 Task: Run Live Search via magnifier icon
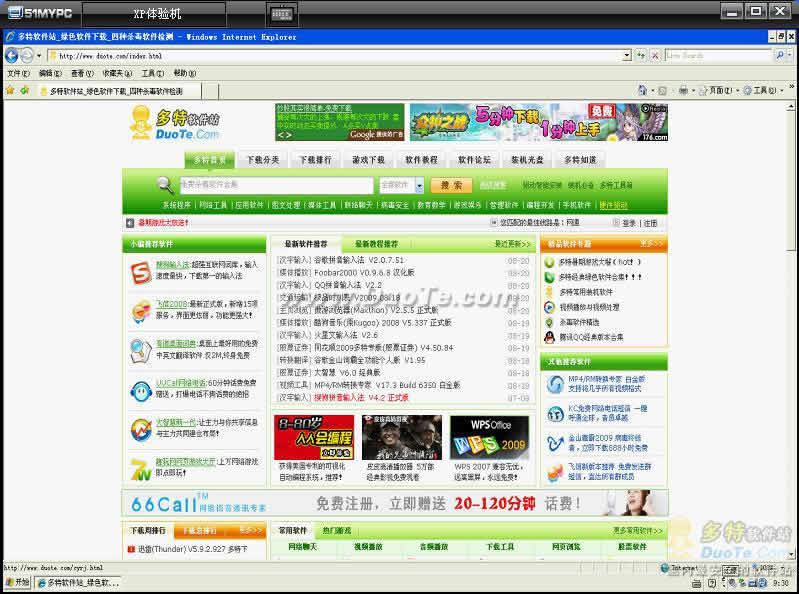click(779, 56)
